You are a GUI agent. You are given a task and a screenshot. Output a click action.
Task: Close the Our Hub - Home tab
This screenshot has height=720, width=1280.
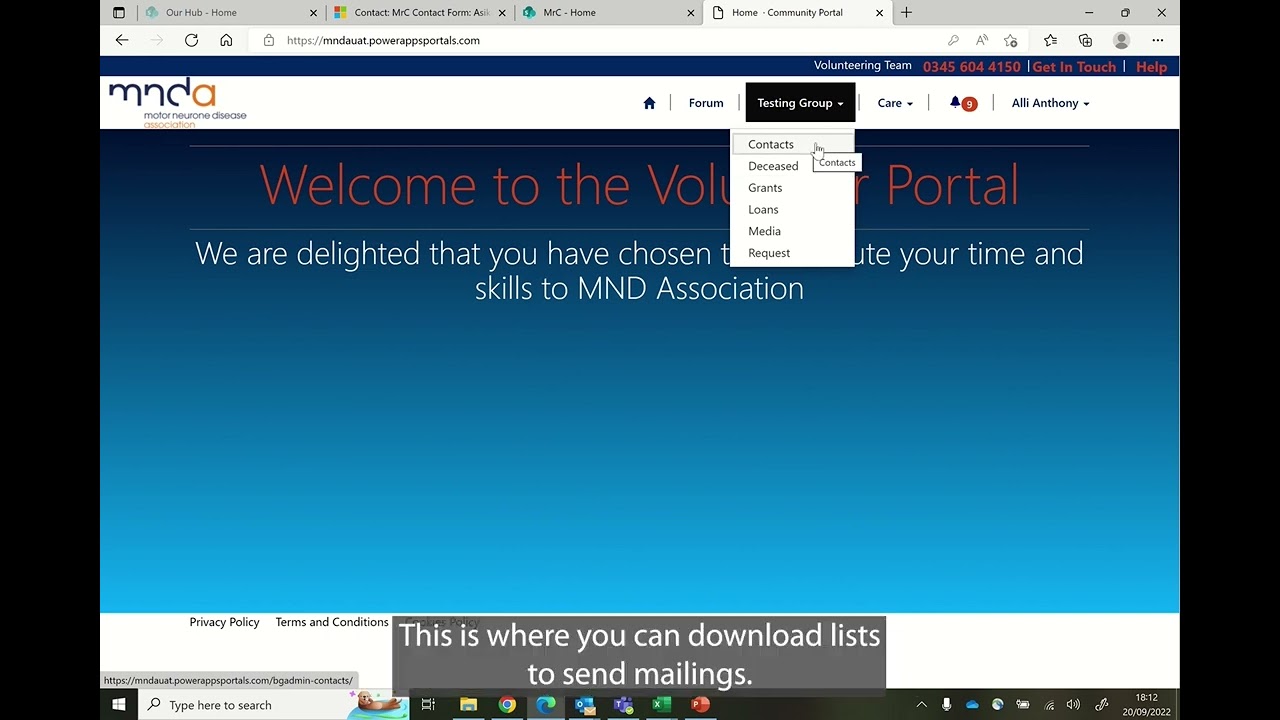click(313, 13)
